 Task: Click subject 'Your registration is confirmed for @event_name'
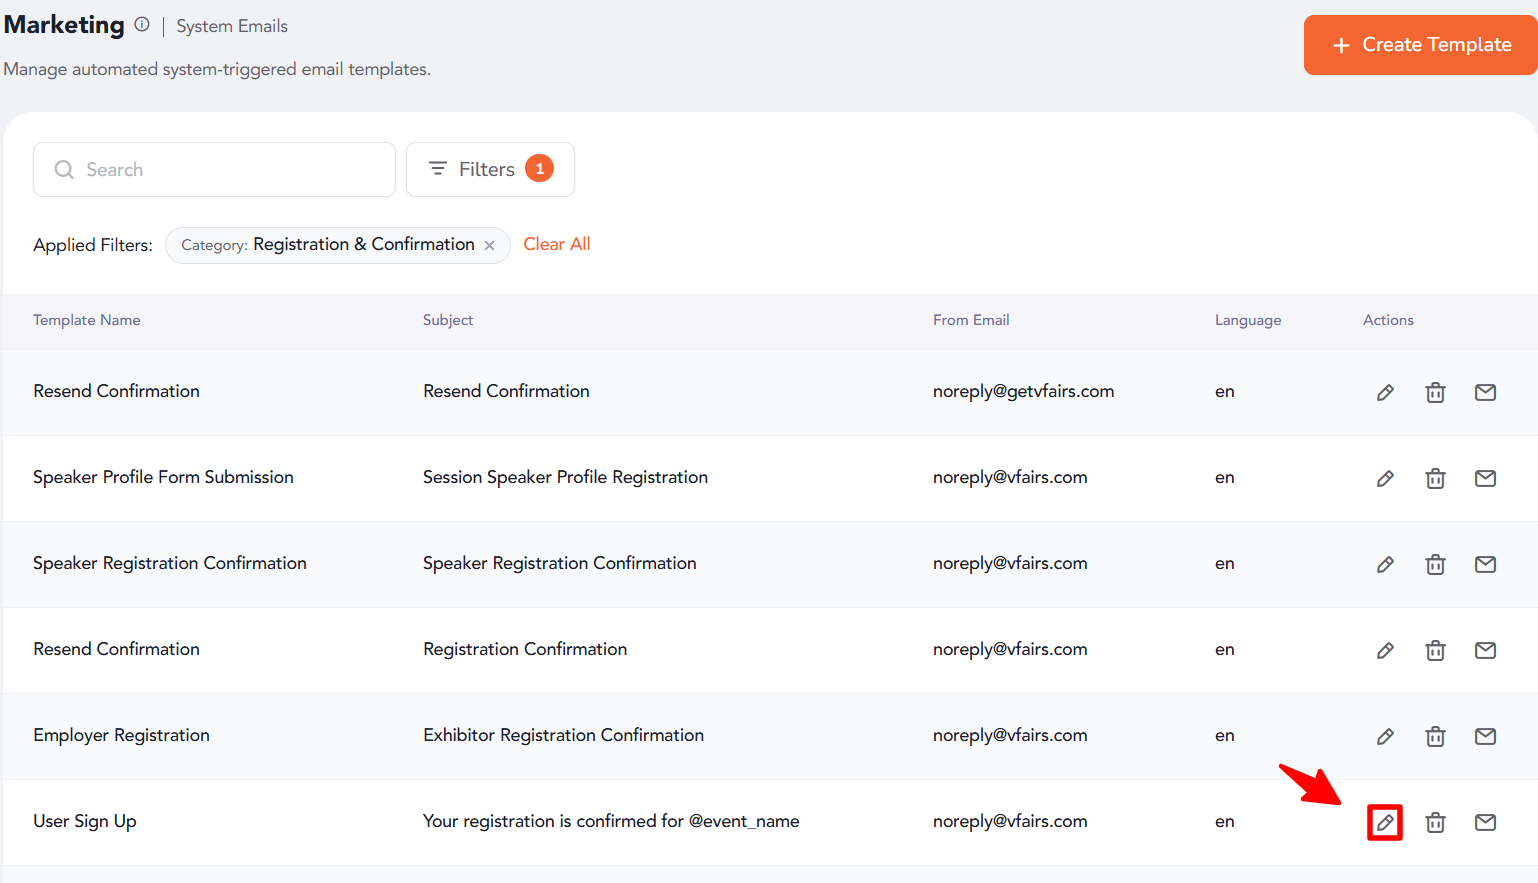[611, 821]
